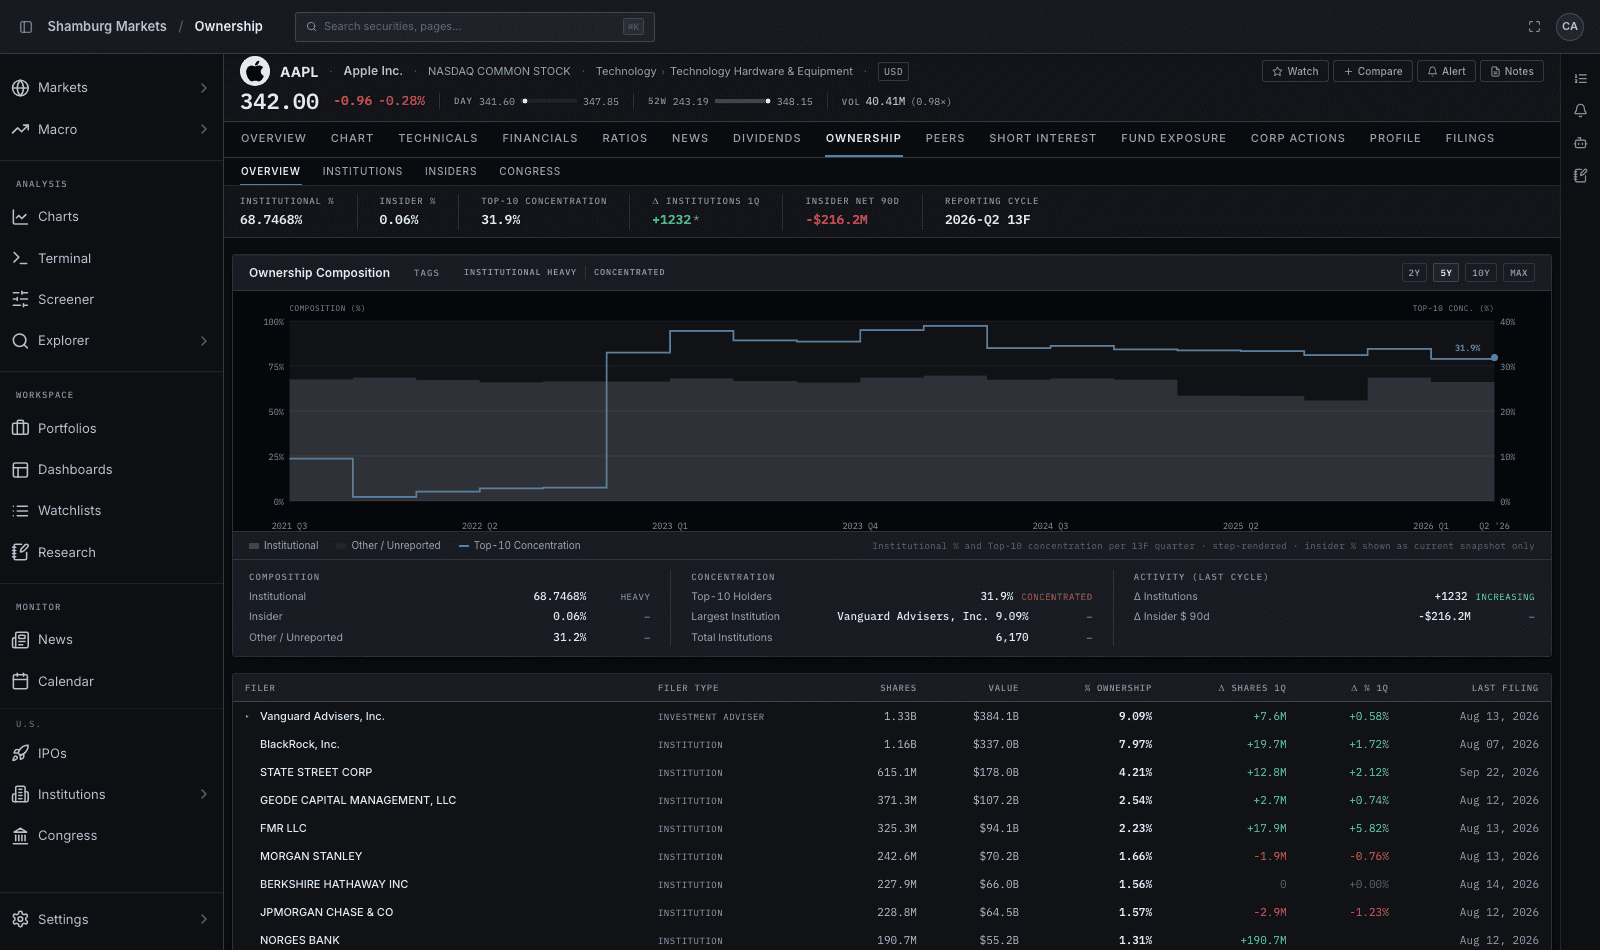
Task: Click Compare button
Action: point(1373,72)
